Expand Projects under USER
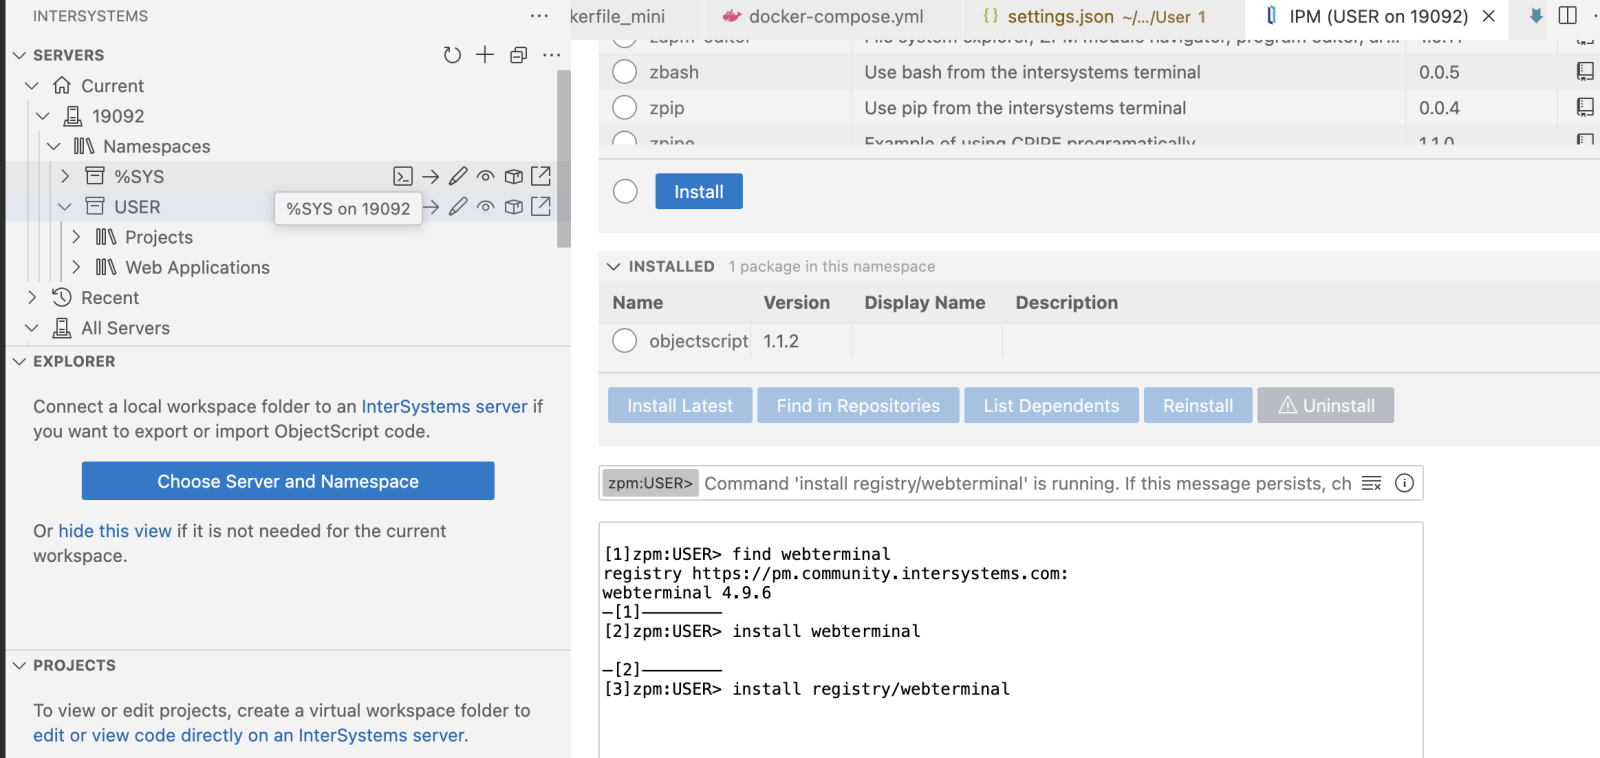Viewport: 1600px width, 758px height. [76, 237]
